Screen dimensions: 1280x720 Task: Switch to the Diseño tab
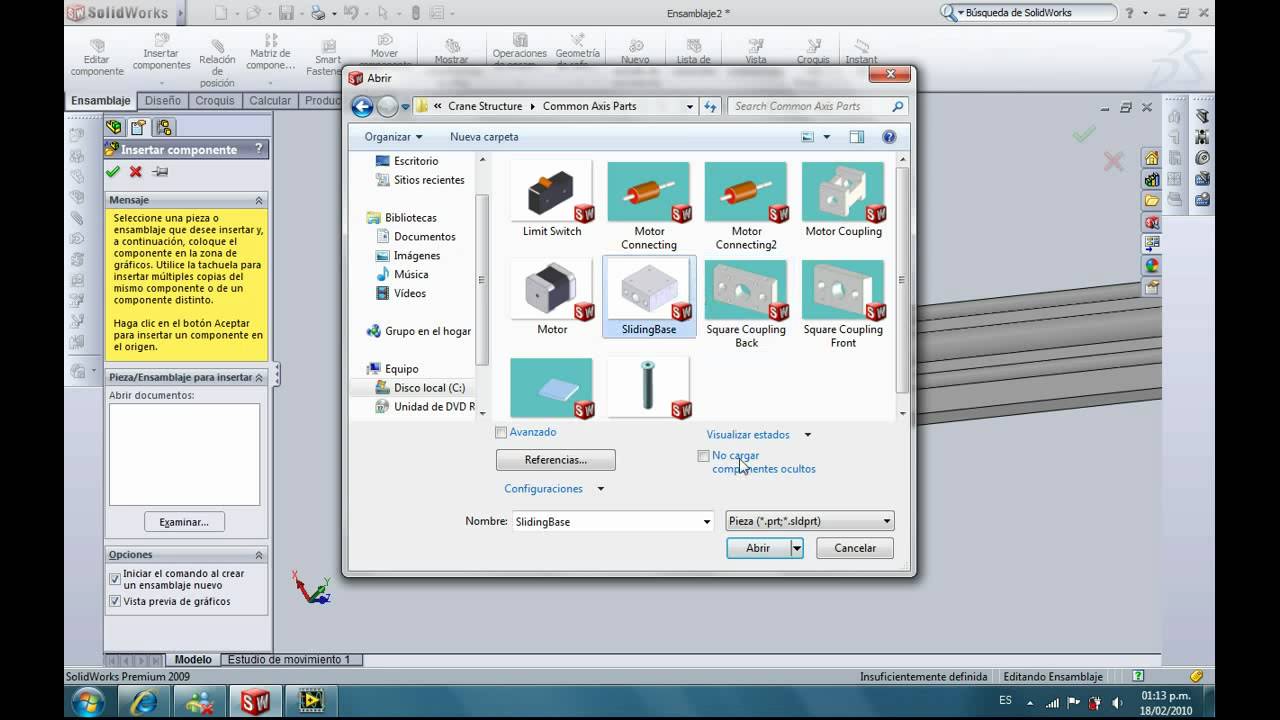coord(163,101)
